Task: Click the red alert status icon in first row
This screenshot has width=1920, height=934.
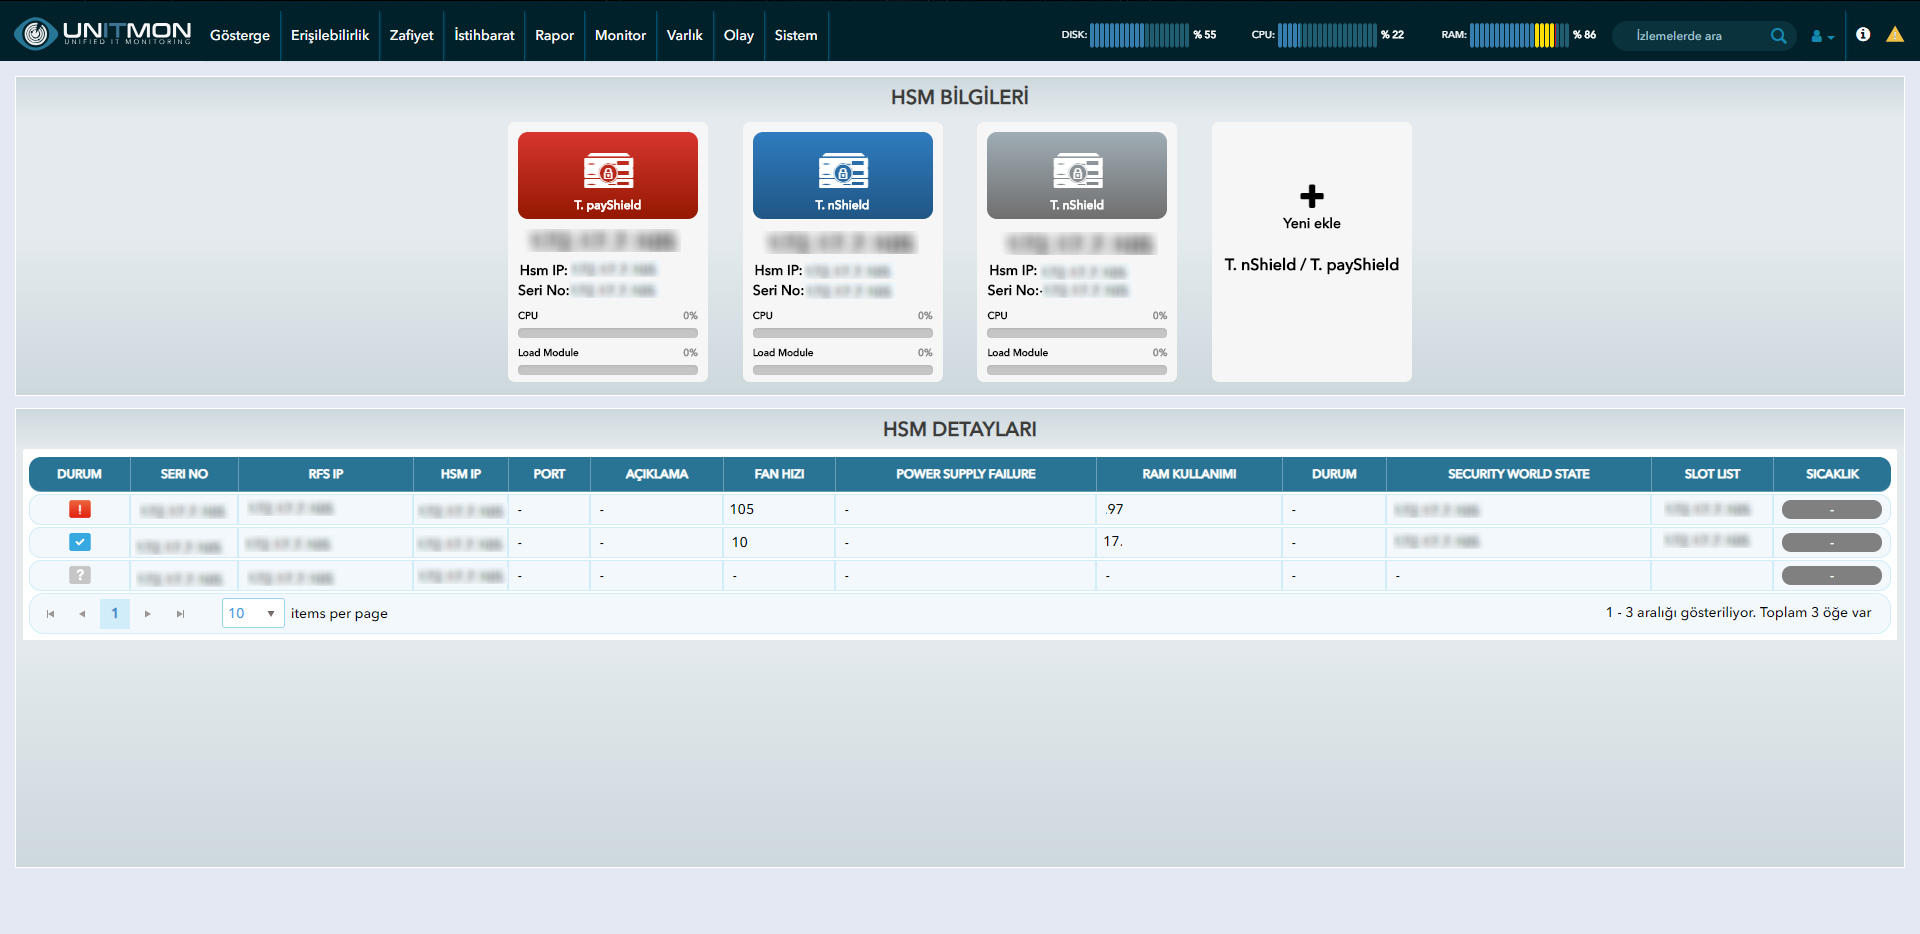Action: click(x=80, y=509)
